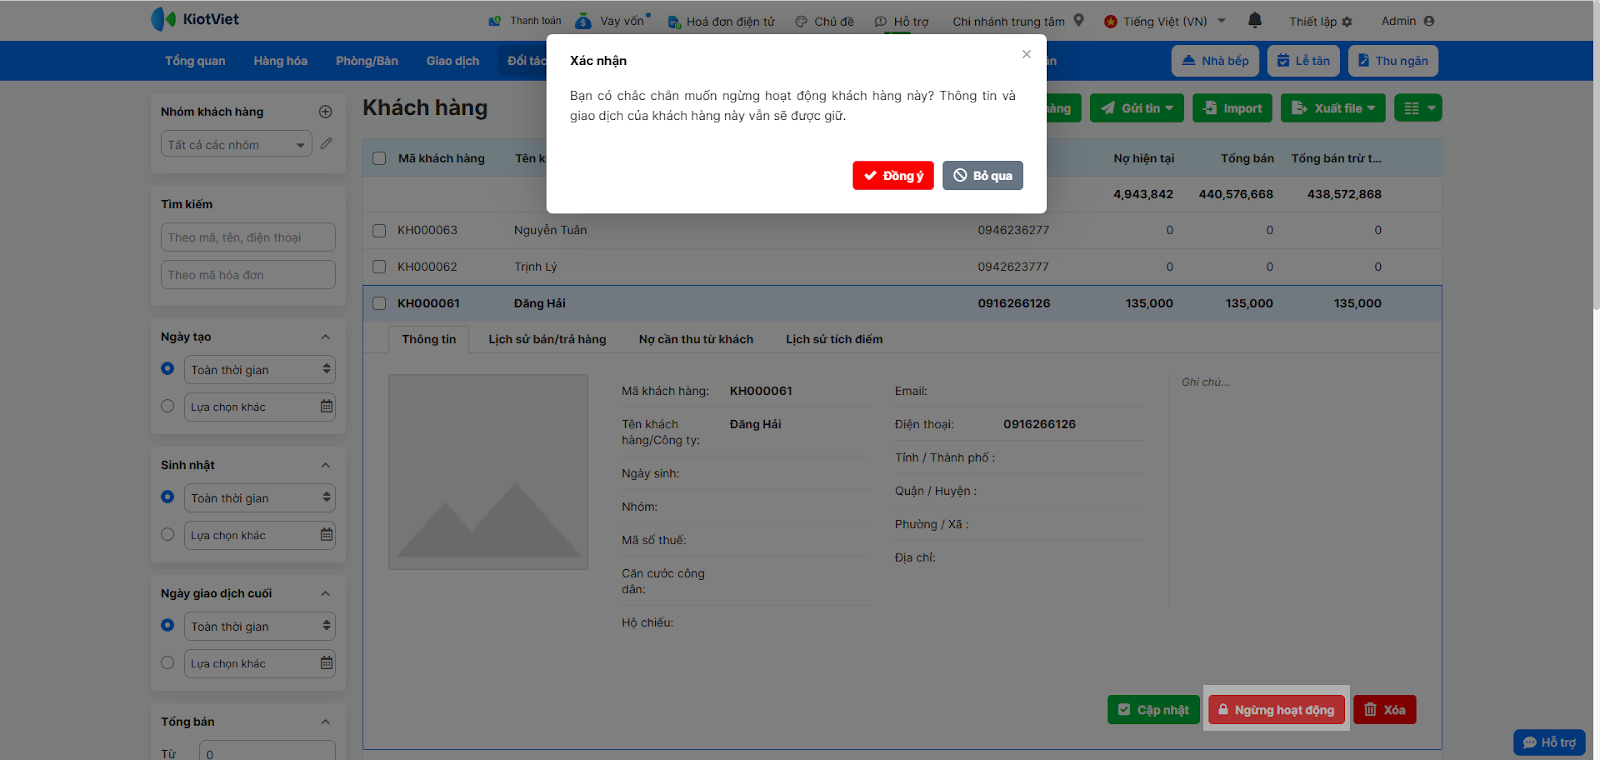The width and height of the screenshot is (1600, 760).
Task: Go to Tổng quan menu
Action: coord(195,61)
